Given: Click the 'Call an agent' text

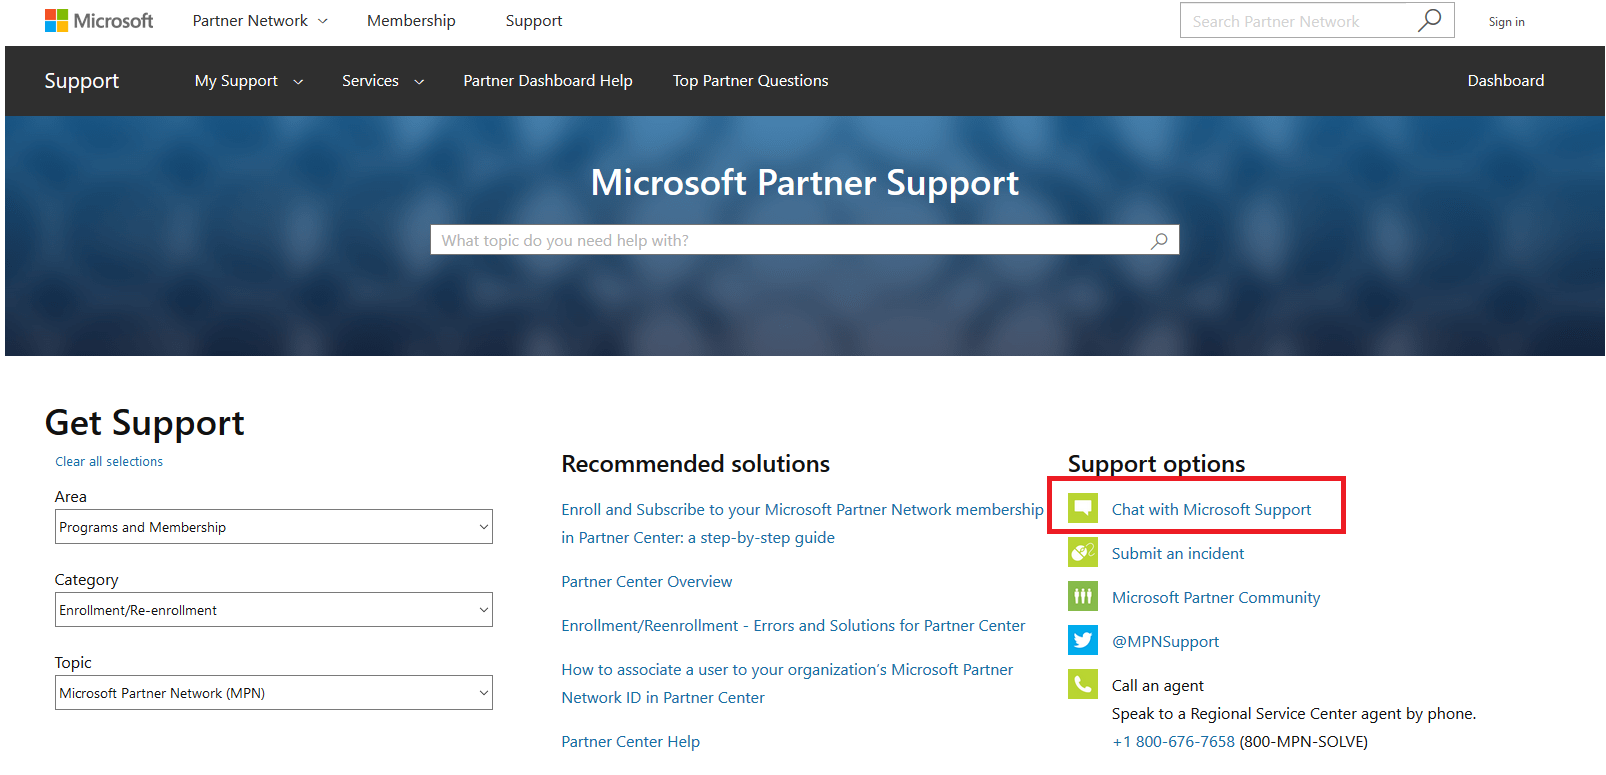Looking at the screenshot, I should coord(1158,685).
